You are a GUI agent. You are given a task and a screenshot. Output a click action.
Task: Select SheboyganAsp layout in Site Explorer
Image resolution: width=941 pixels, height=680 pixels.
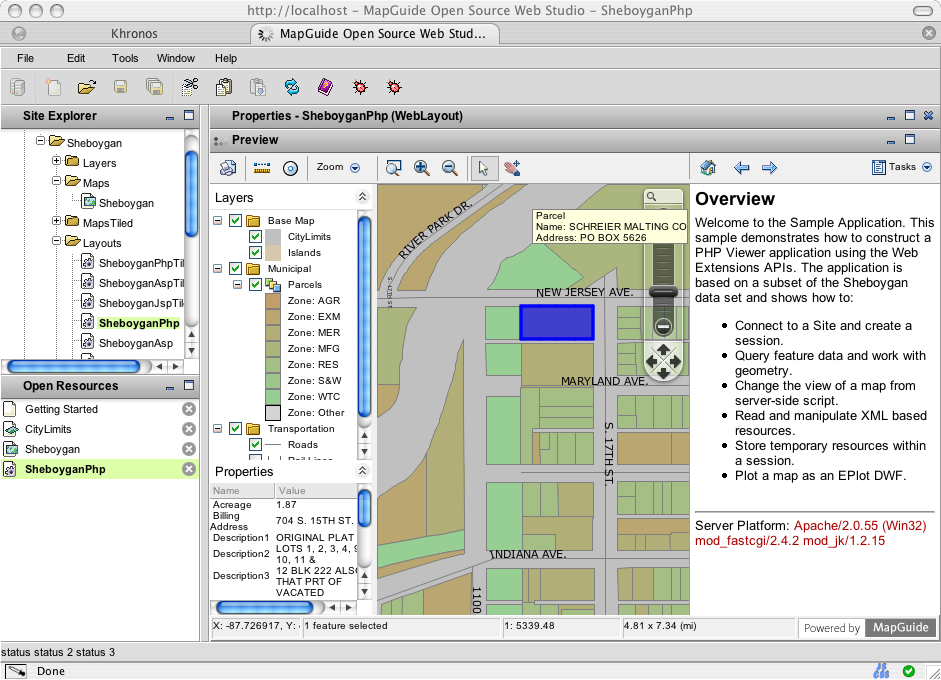pos(135,343)
